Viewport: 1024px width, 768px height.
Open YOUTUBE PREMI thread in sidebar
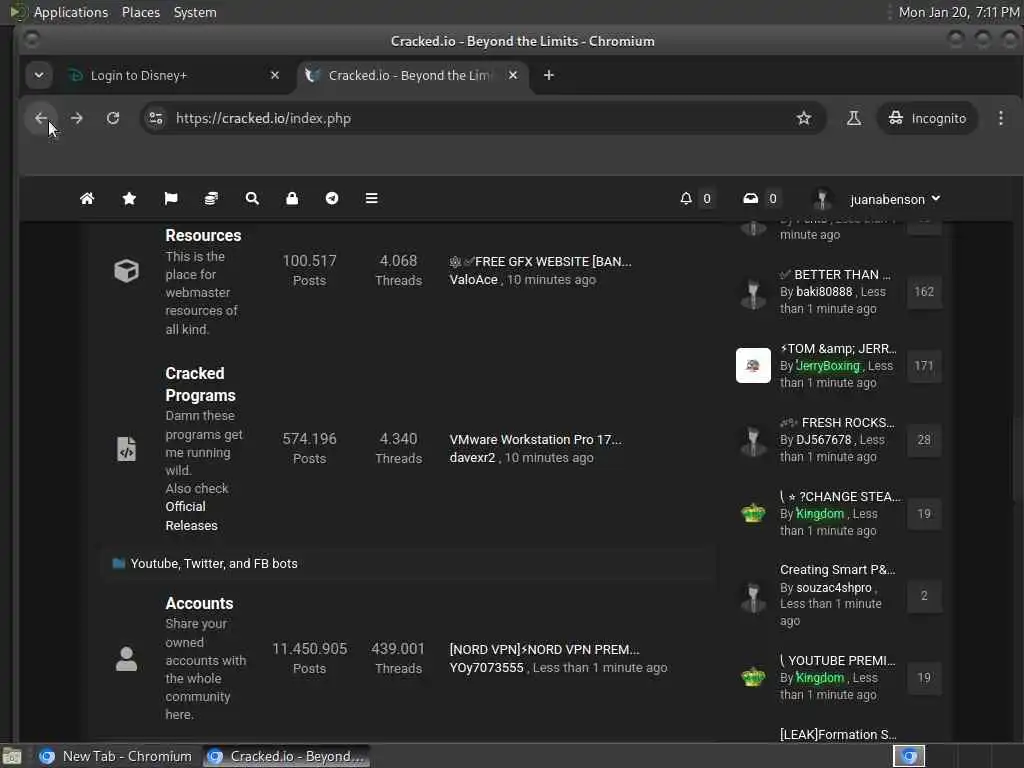click(x=838, y=660)
